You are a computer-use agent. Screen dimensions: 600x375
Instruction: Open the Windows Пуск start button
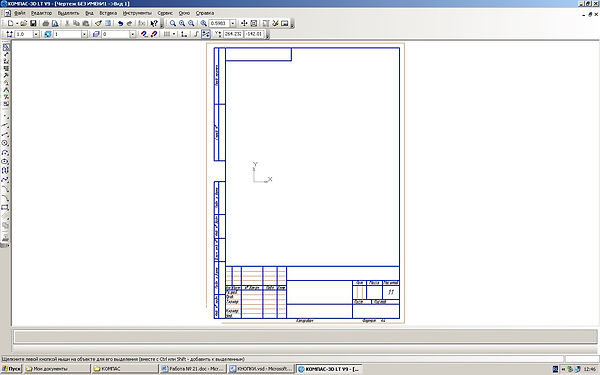[11, 369]
